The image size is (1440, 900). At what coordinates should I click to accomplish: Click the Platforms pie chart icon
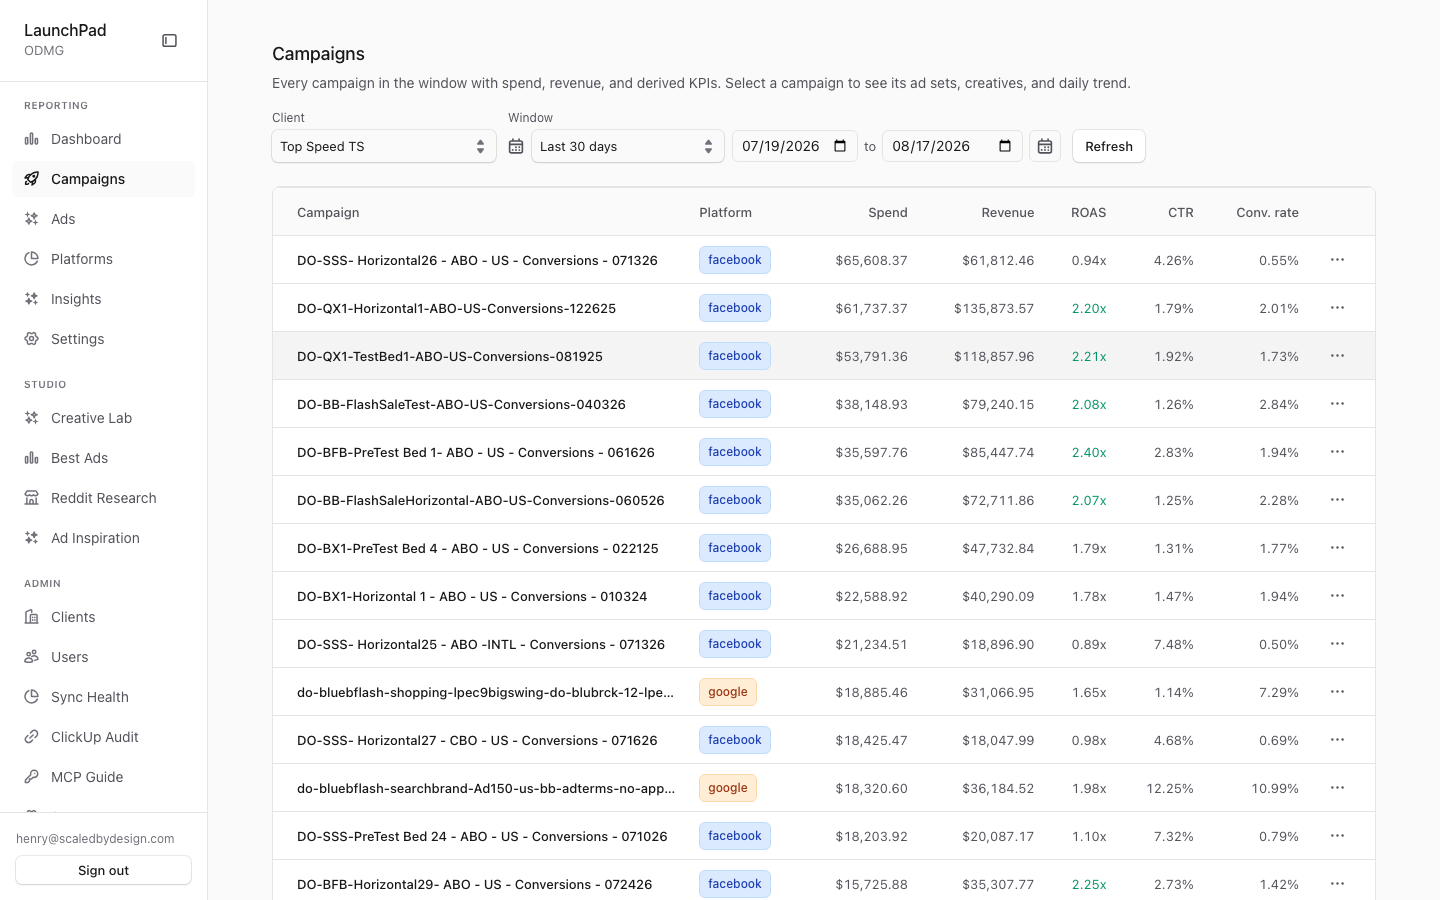(x=32, y=259)
